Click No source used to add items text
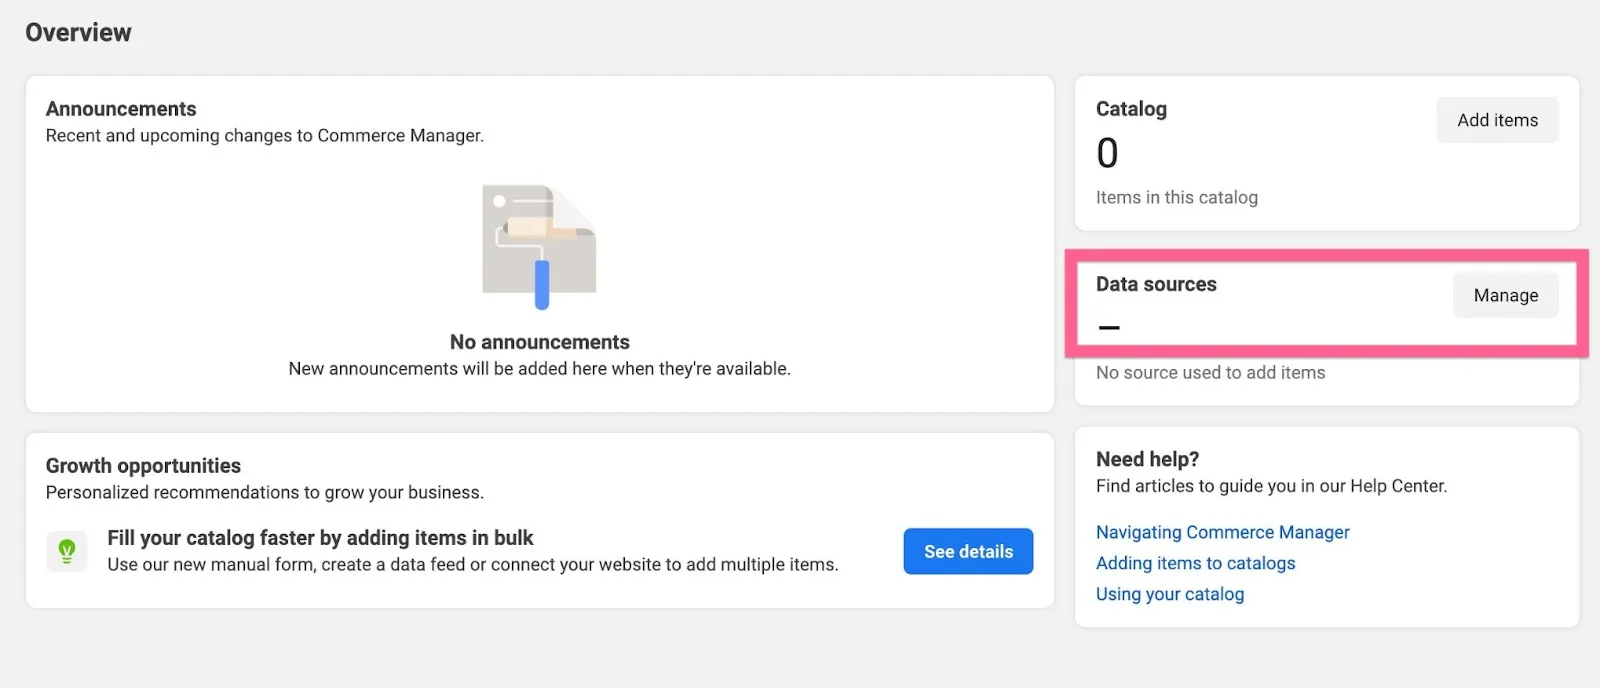The height and width of the screenshot is (688, 1600). [1210, 373]
